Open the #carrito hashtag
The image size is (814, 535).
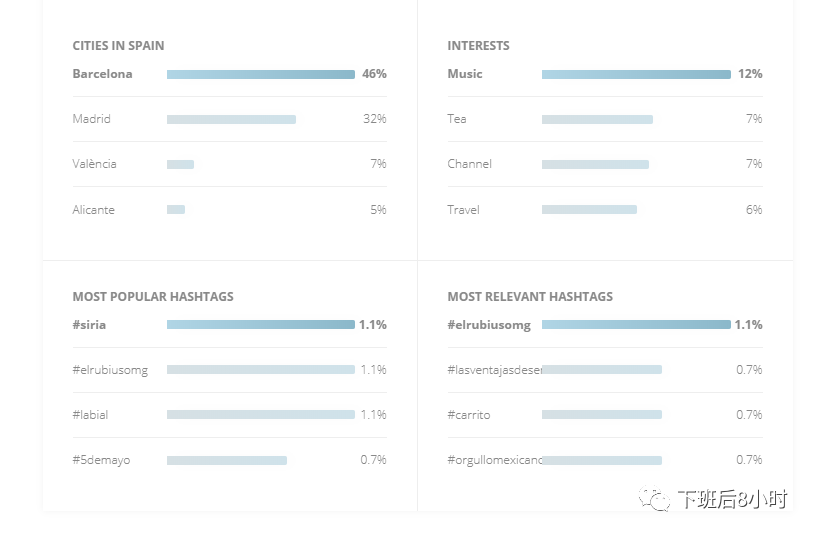click(469, 415)
